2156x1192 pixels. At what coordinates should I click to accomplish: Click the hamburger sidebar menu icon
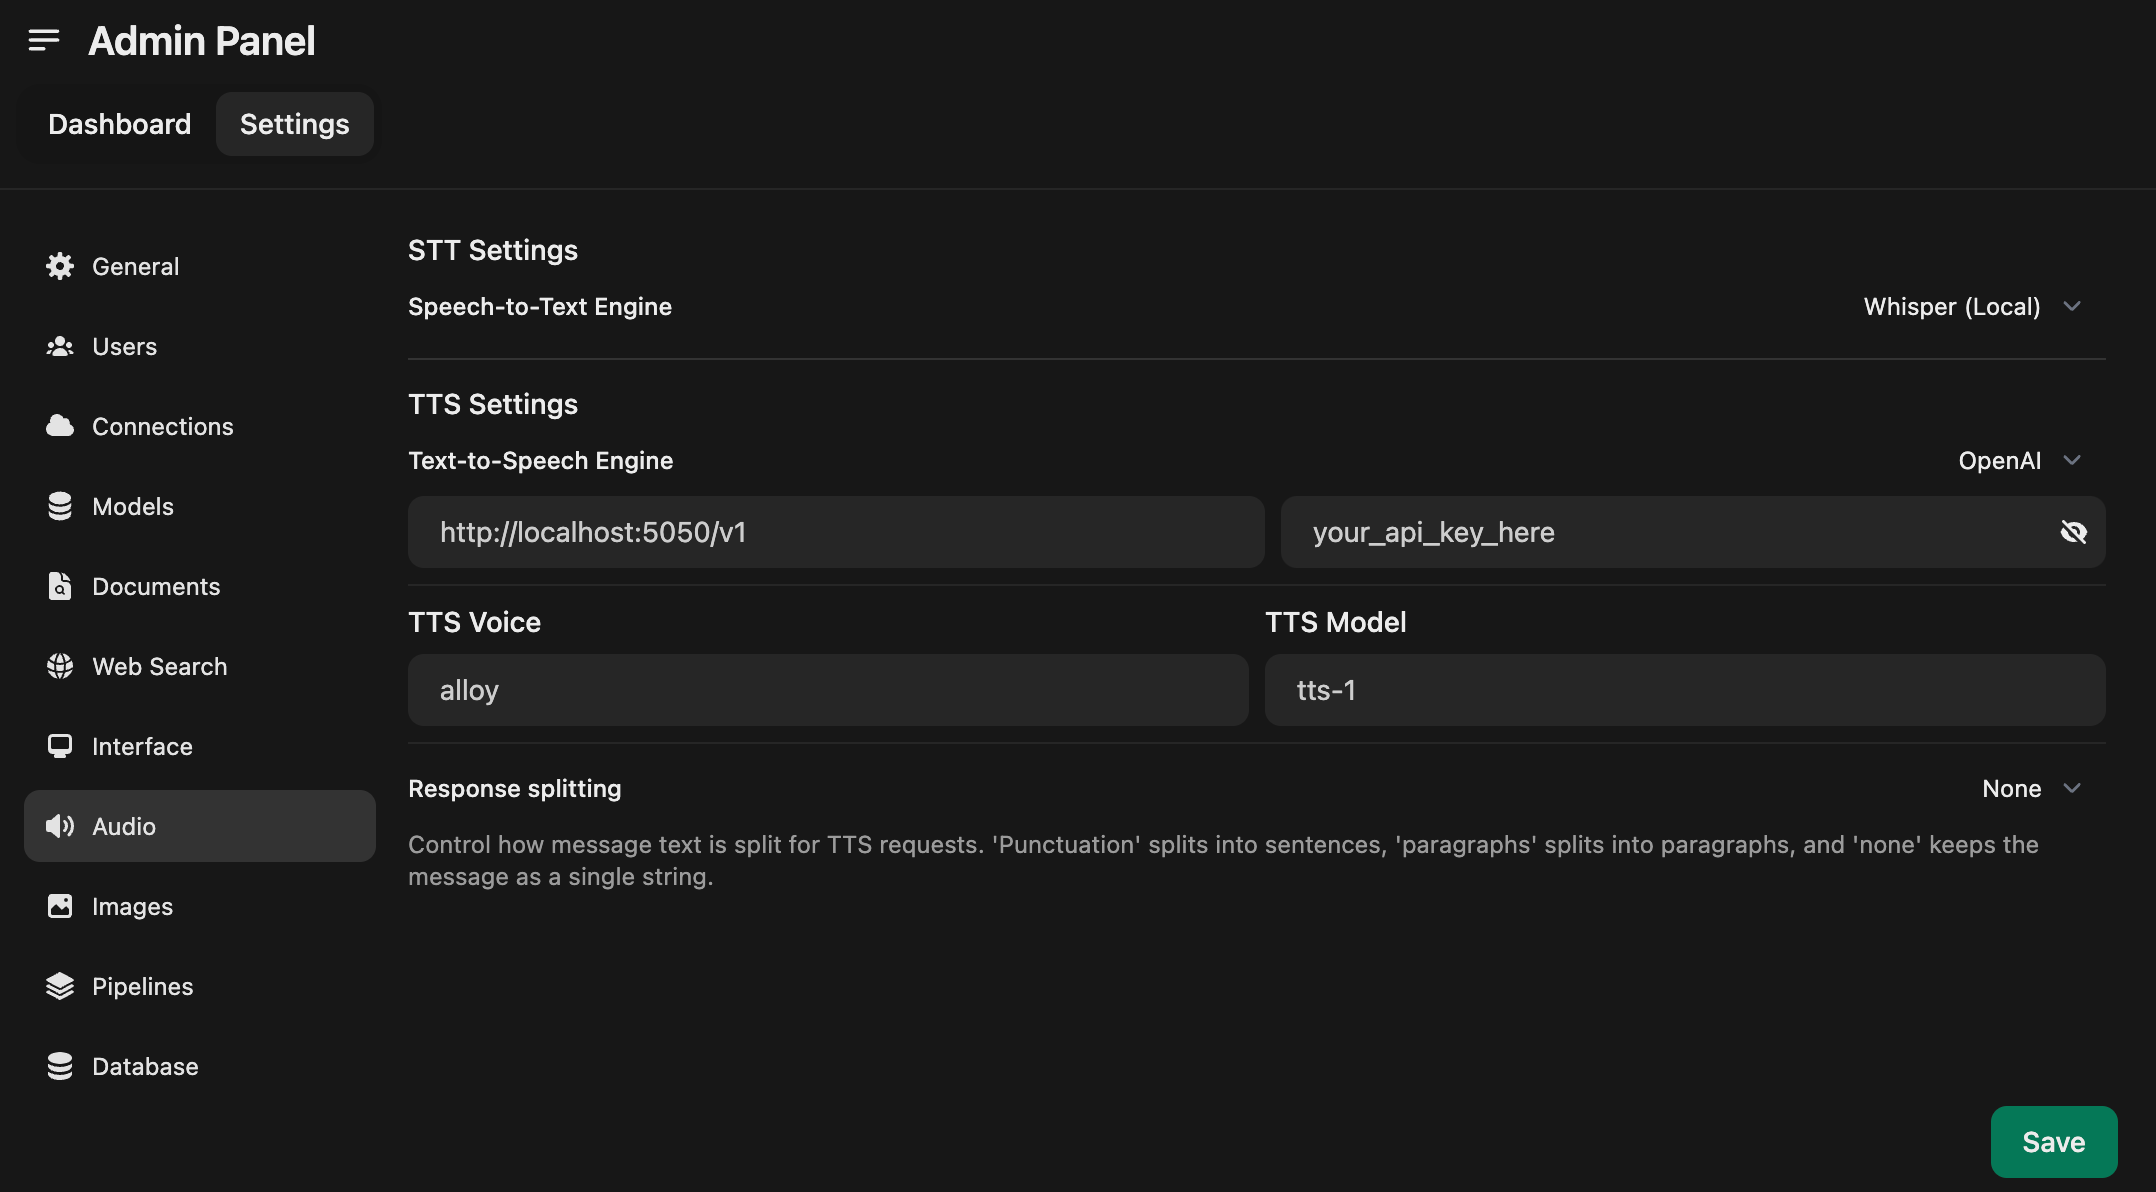point(43,40)
